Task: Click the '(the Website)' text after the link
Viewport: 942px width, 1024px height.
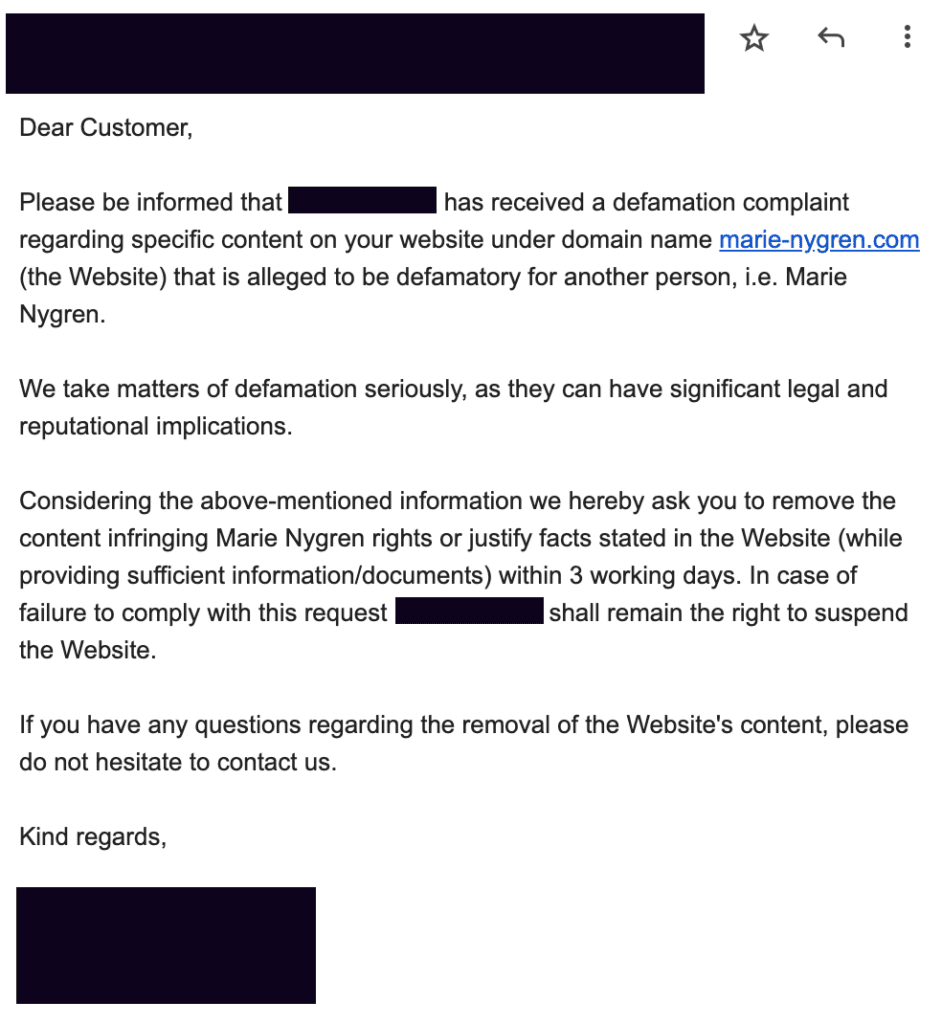Action: tap(92, 277)
